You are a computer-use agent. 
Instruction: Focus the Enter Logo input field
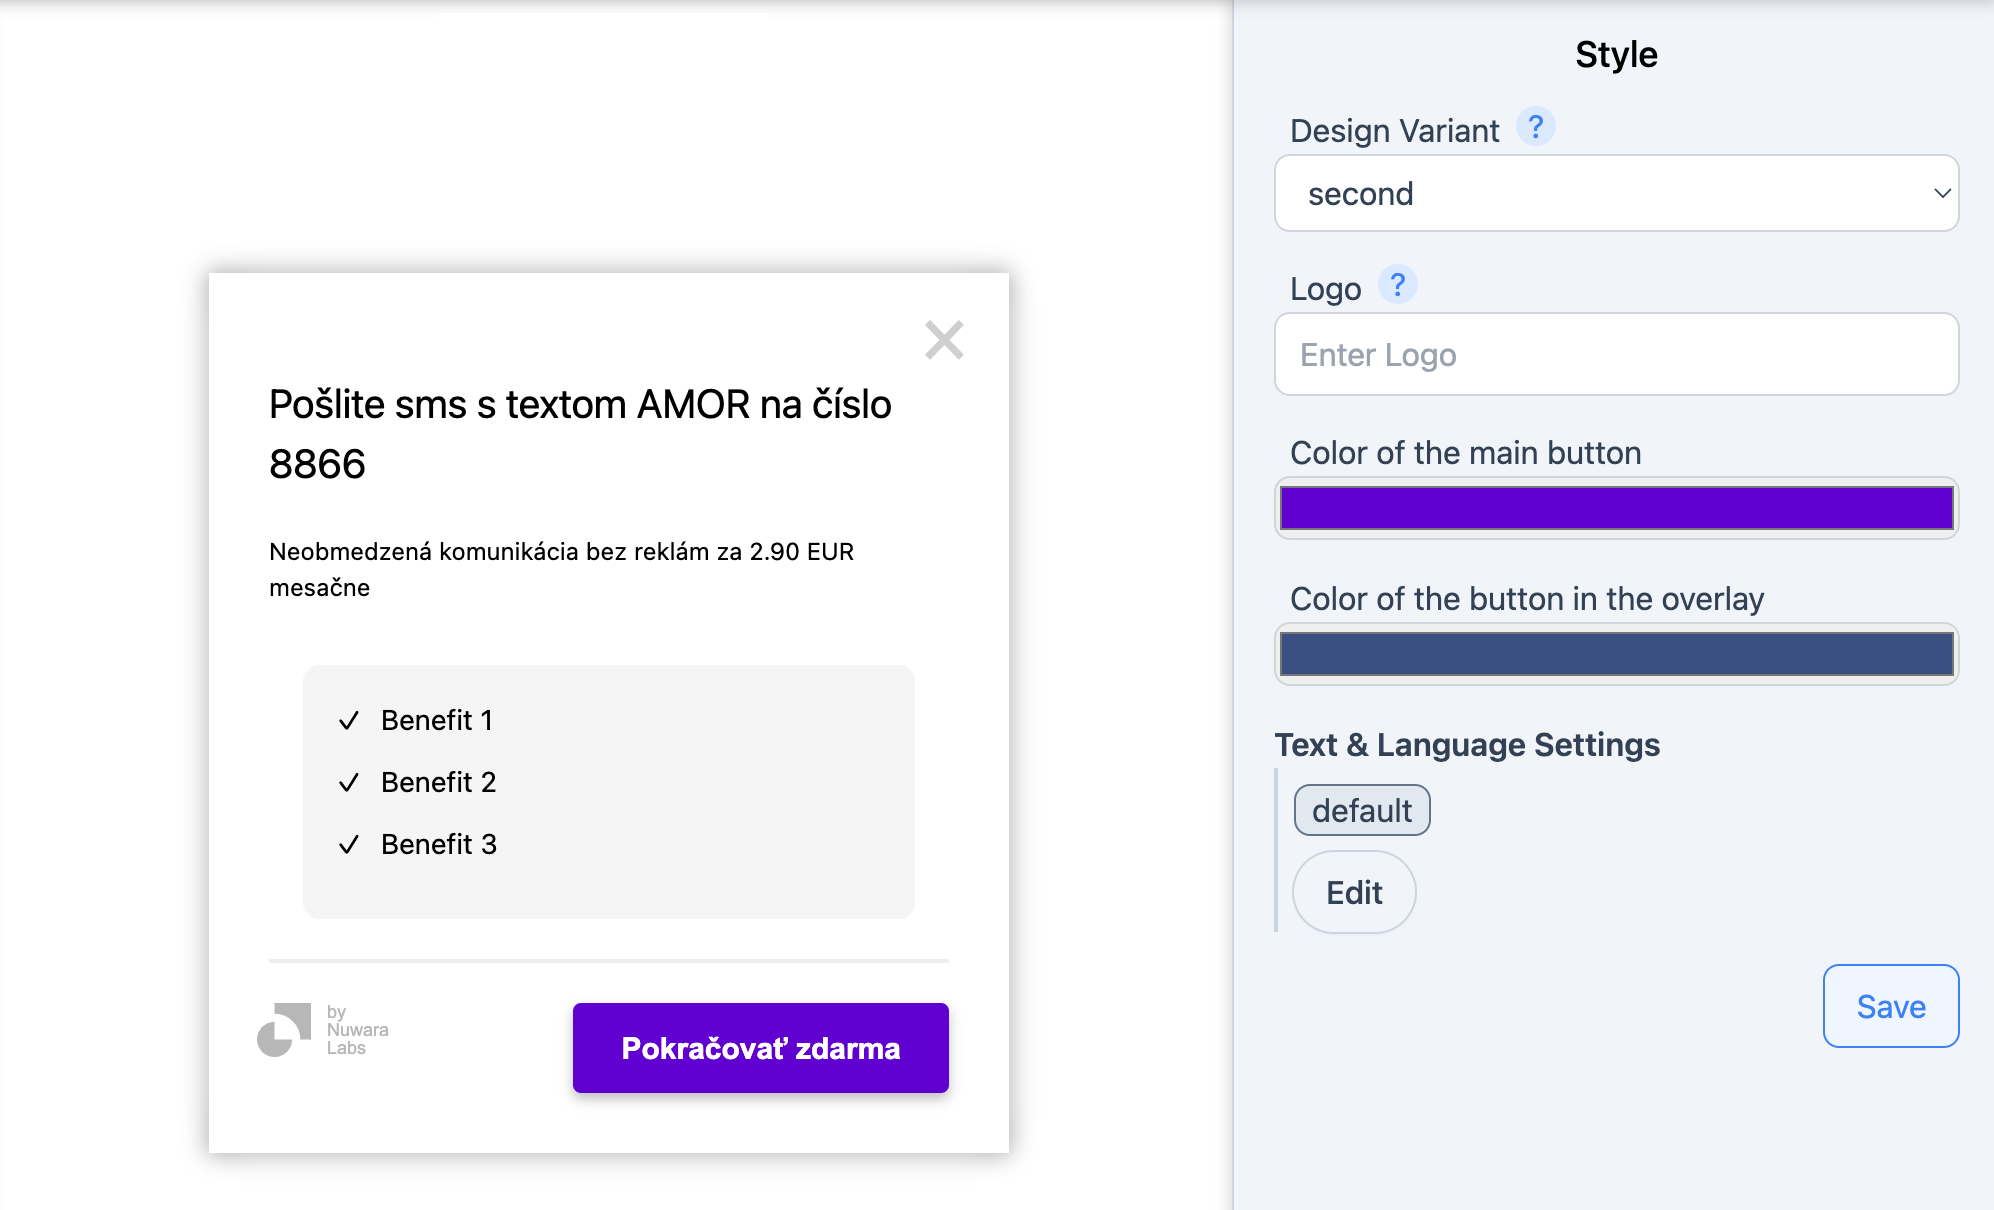click(x=1616, y=355)
